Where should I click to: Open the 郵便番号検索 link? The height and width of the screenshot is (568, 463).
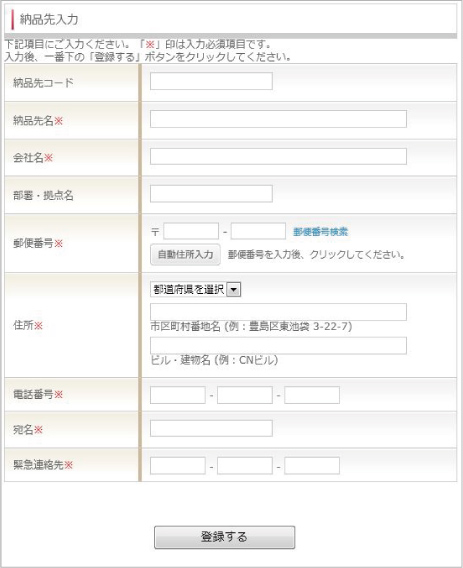[321, 231]
